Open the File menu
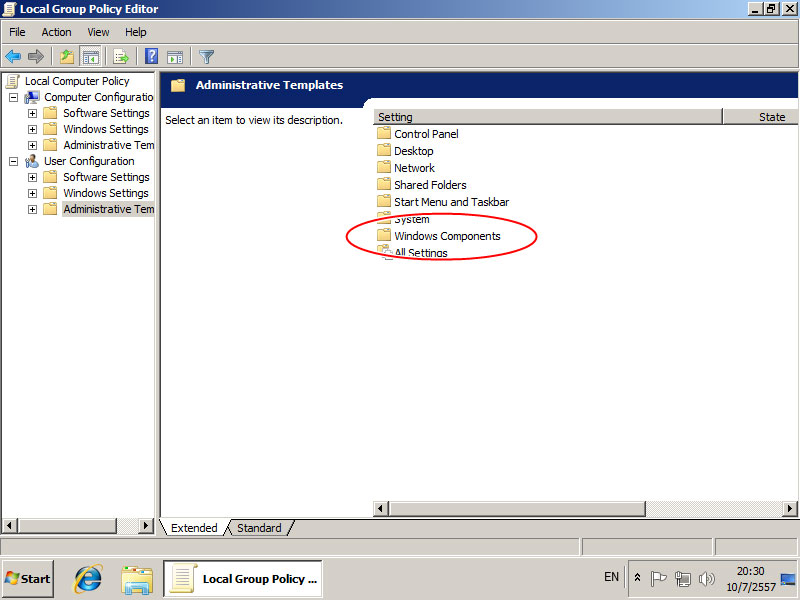 click(17, 32)
